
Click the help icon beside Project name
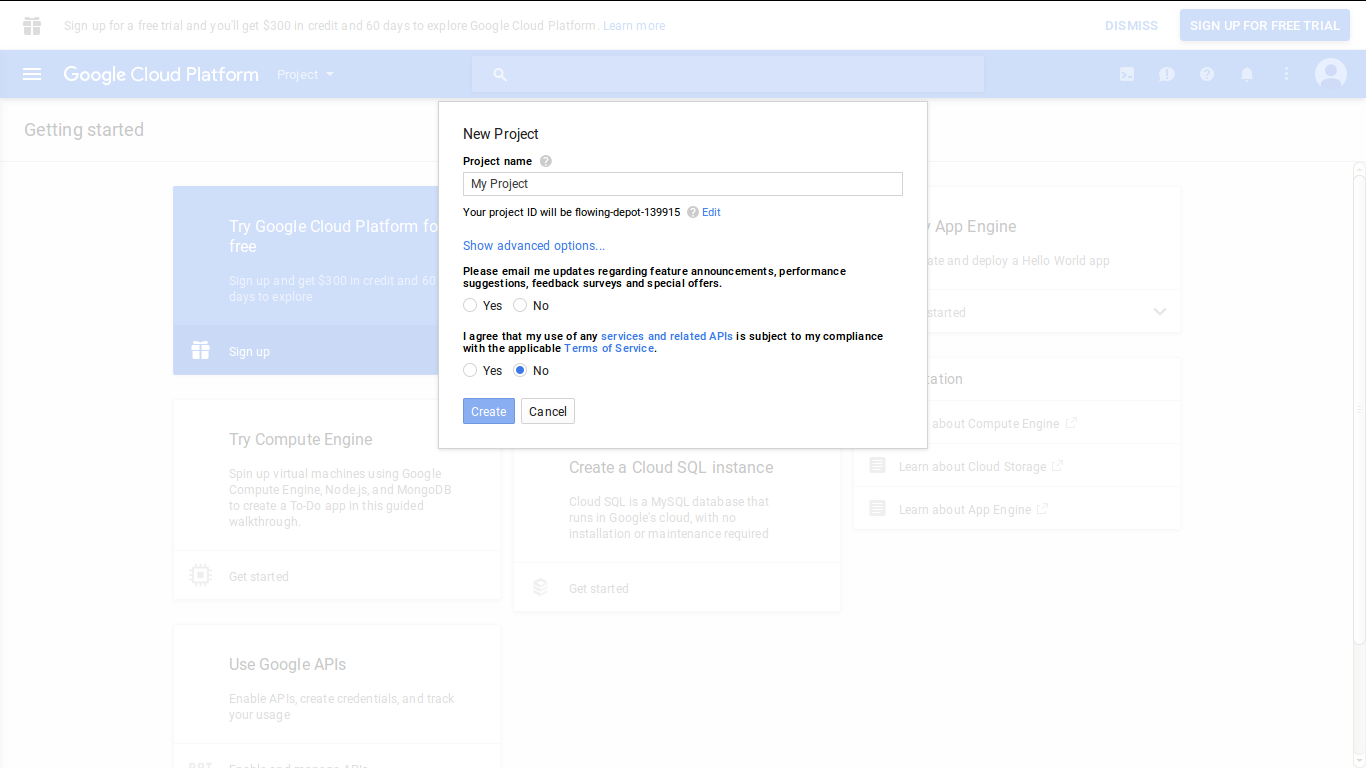tap(546, 161)
